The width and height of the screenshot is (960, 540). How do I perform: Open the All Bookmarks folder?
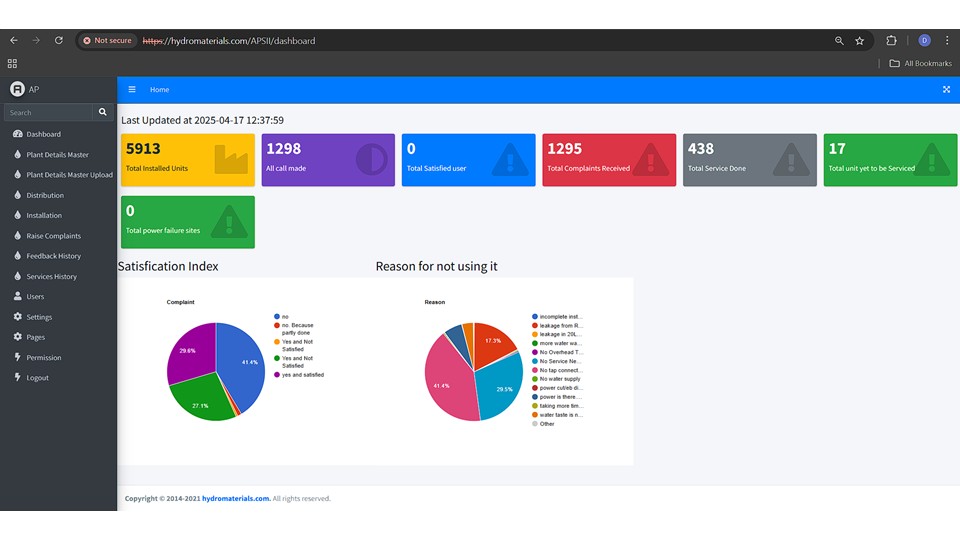(x=920, y=64)
